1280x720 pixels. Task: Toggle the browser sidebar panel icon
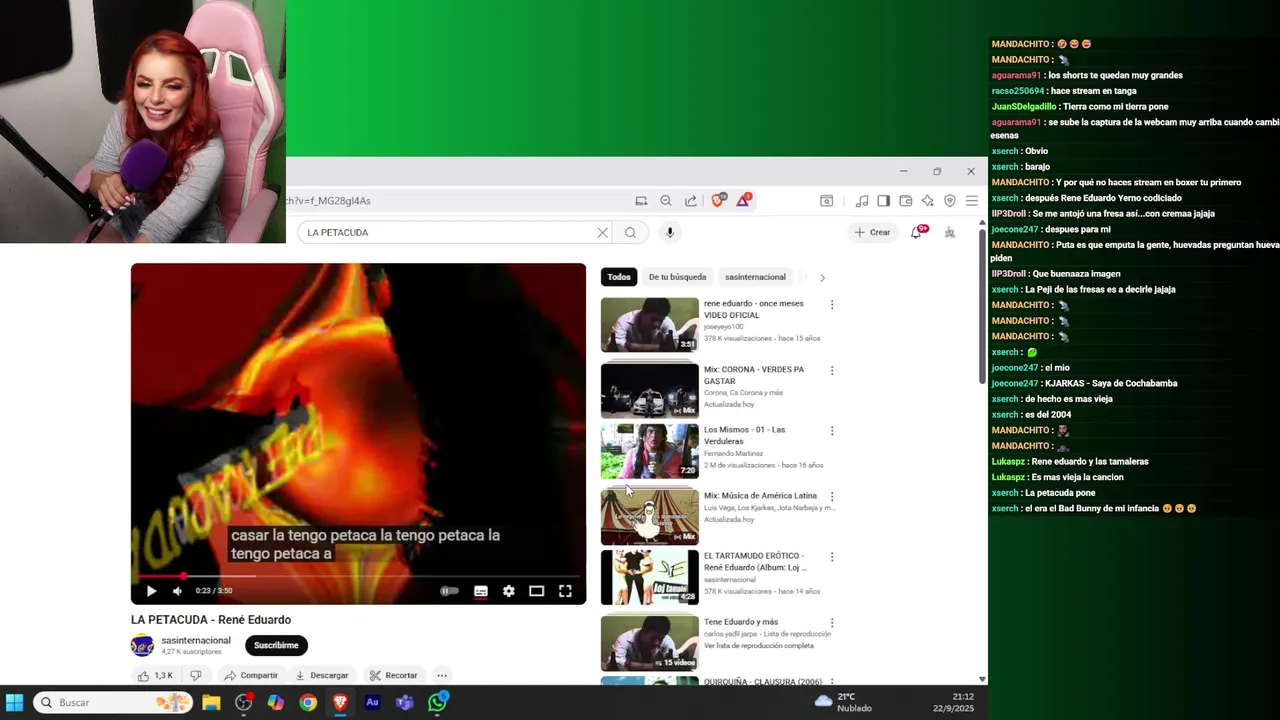coord(884,201)
